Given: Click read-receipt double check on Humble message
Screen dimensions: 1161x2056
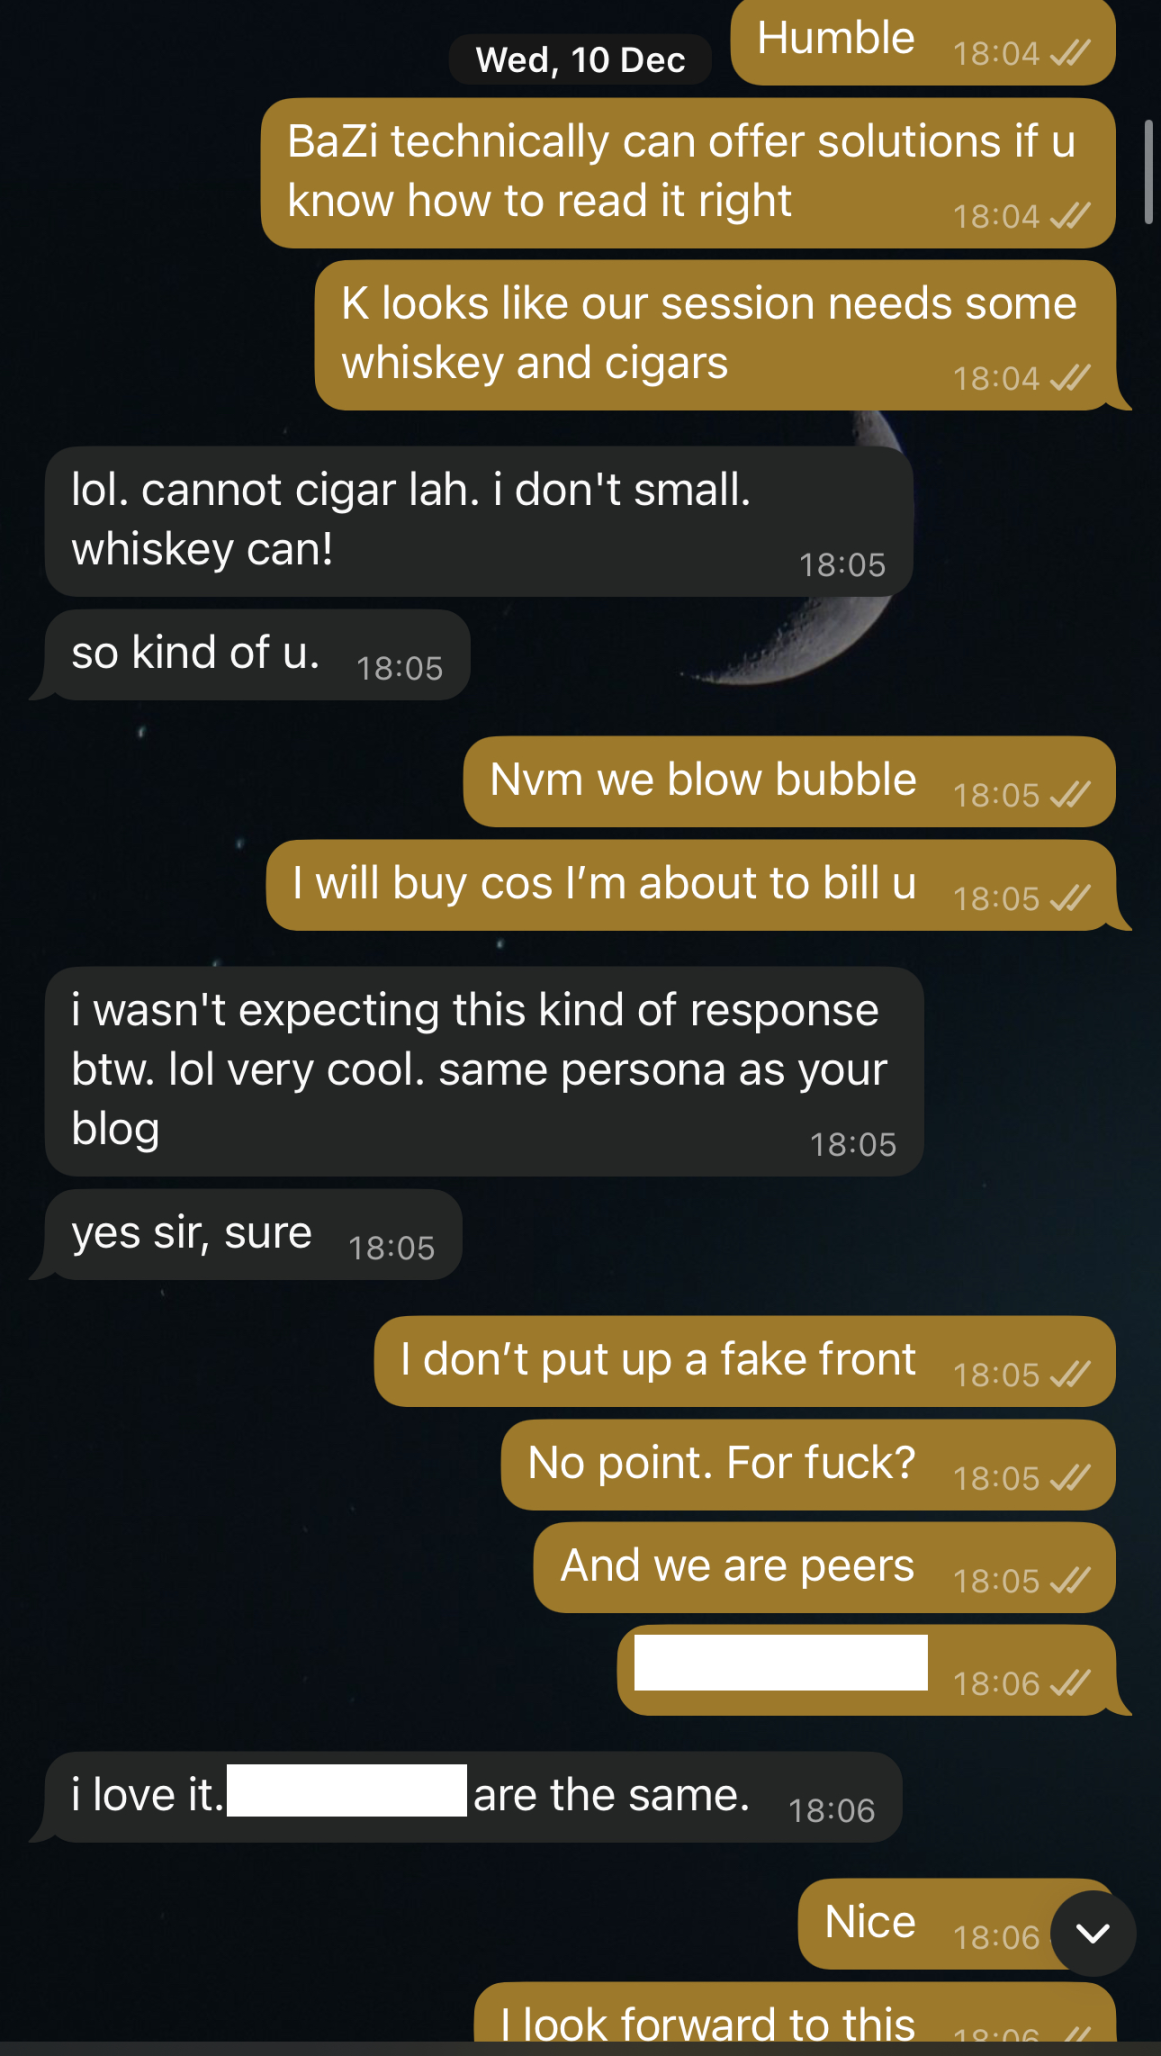Looking at the screenshot, I should click(x=1070, y=53).
